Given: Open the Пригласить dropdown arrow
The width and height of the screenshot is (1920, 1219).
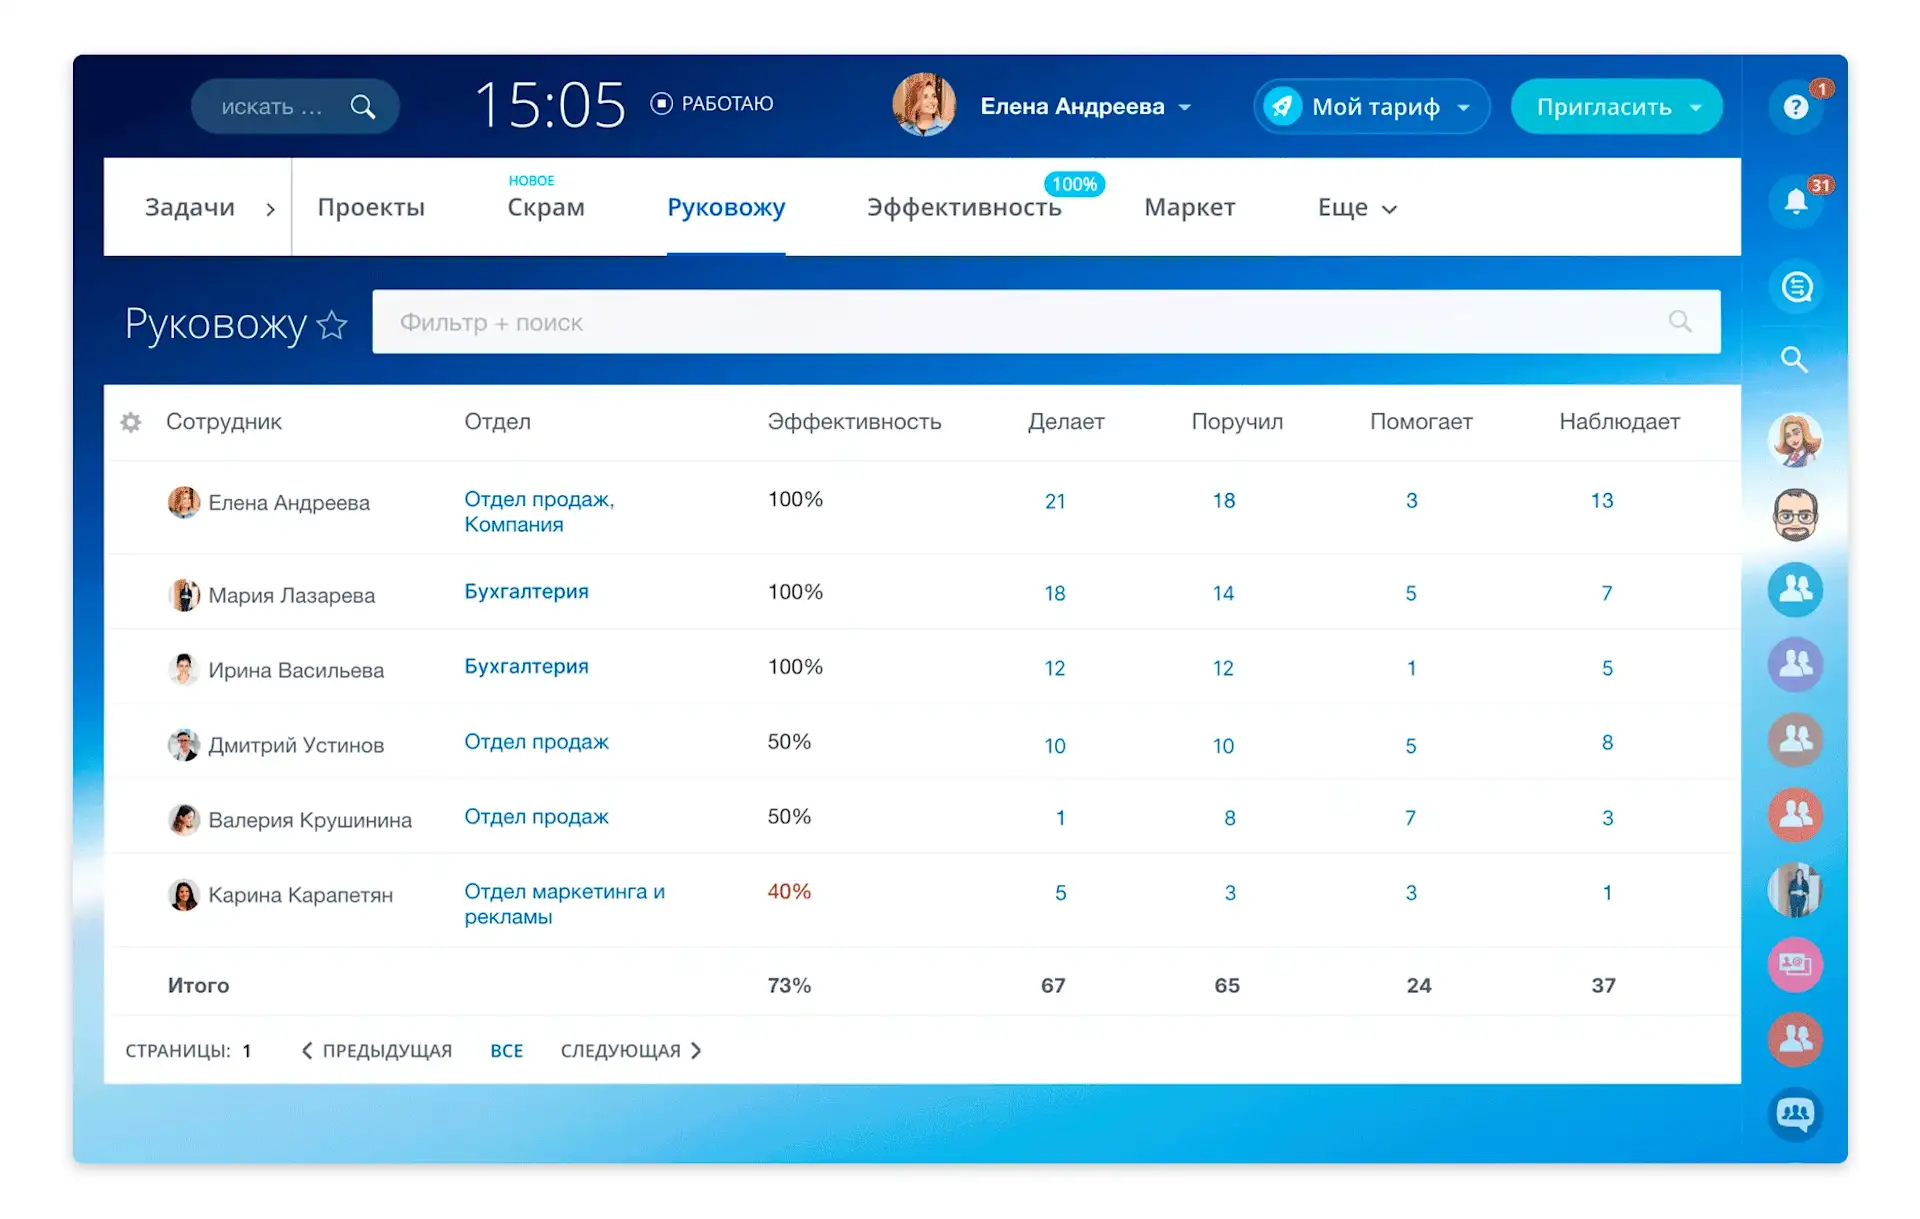Looking at the screenshot, I should pos(1696,107).
